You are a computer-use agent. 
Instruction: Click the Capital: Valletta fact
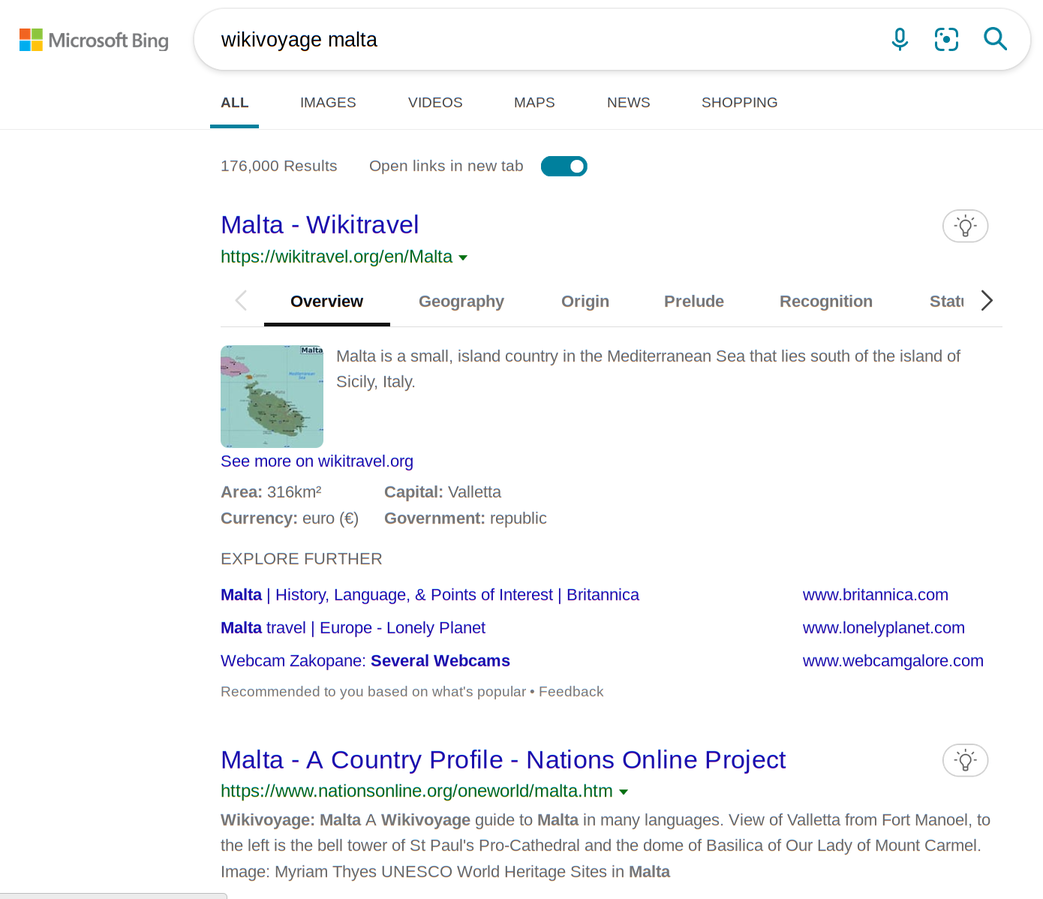442,492
